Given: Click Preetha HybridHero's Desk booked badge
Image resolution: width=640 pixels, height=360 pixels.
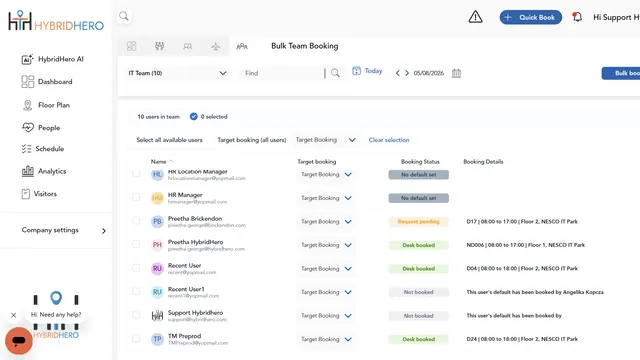Looking at the screenshot, I should (418, 245).
